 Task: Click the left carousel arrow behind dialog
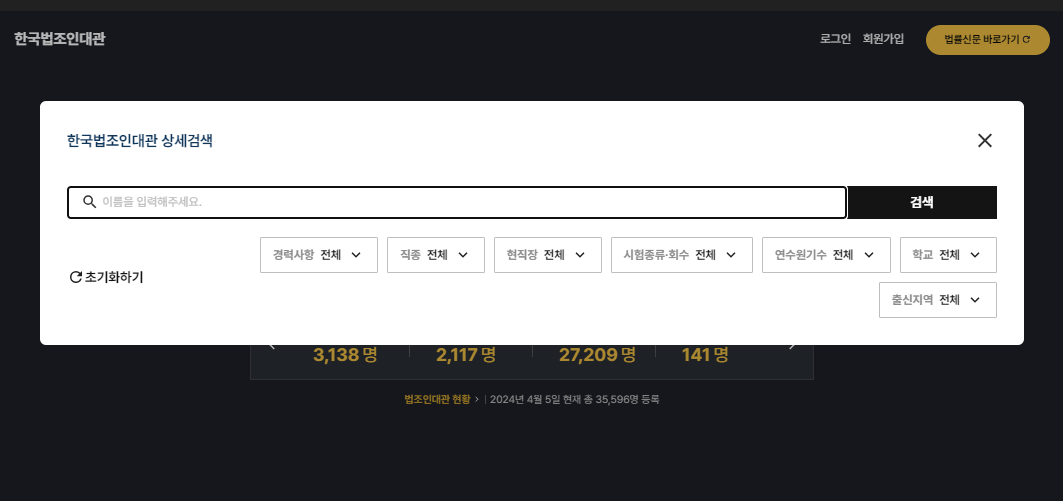[273, 347]
